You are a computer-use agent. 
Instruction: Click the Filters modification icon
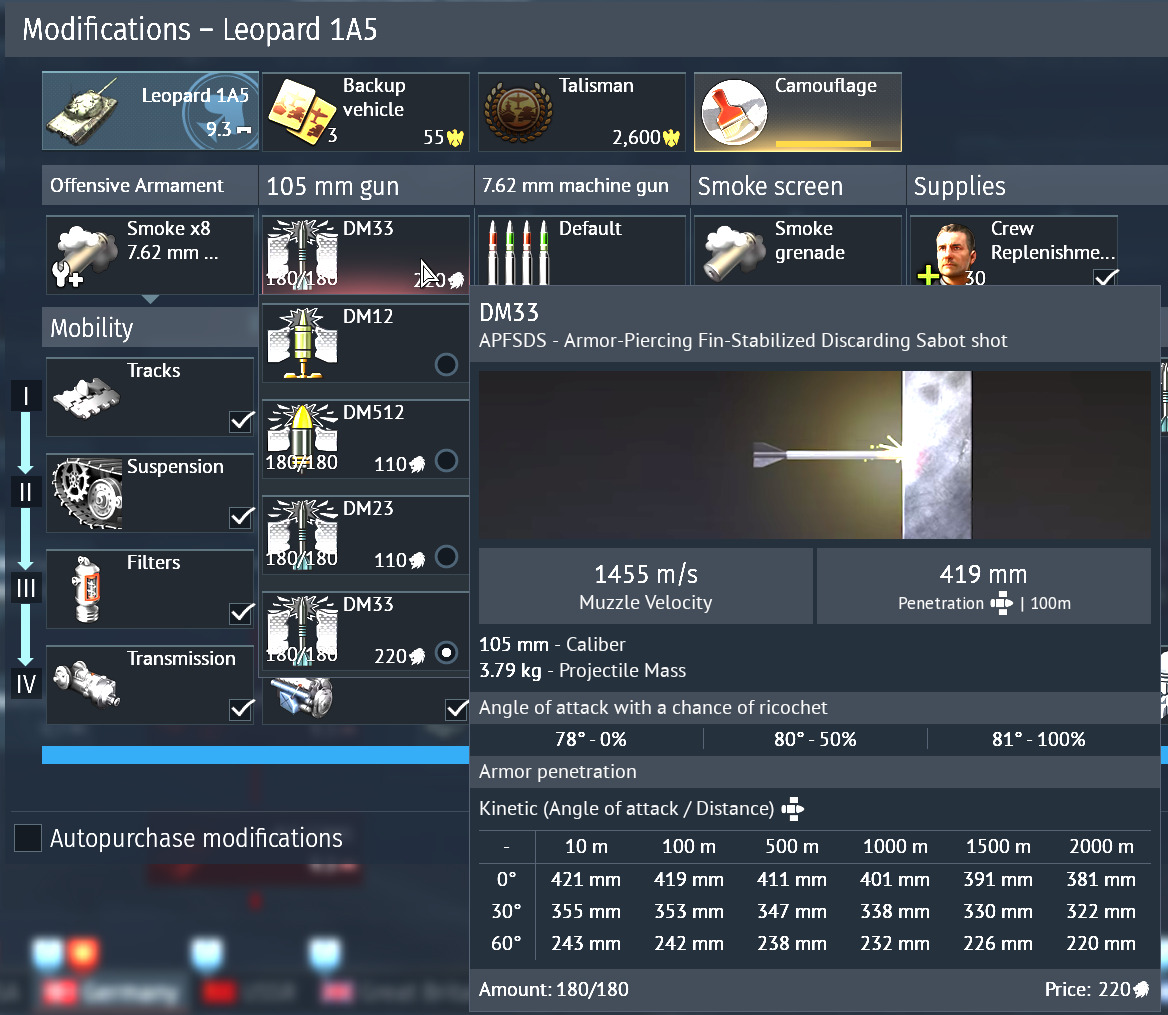point(85,588)
